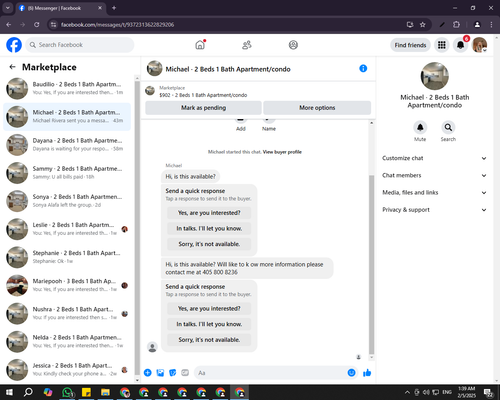Choose a GIF from composer
The image size is (500, 400).
(x=185, y=373)
